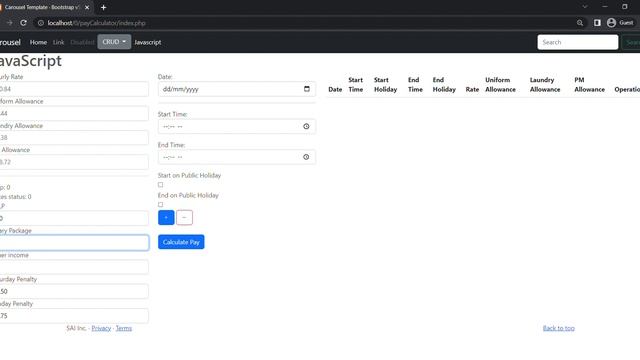Viewport: 640px width, 360px height.
Task: Click the Start Time input field
Action: (x=237, y=127)
